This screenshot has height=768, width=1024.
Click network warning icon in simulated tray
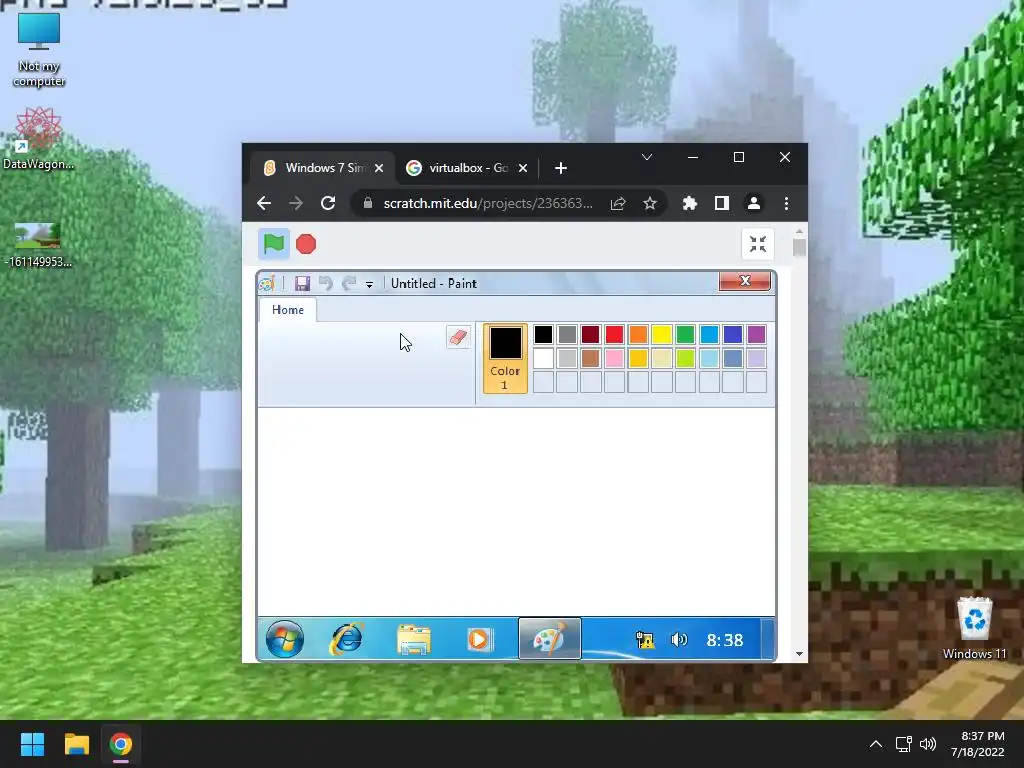pos(645,640)
